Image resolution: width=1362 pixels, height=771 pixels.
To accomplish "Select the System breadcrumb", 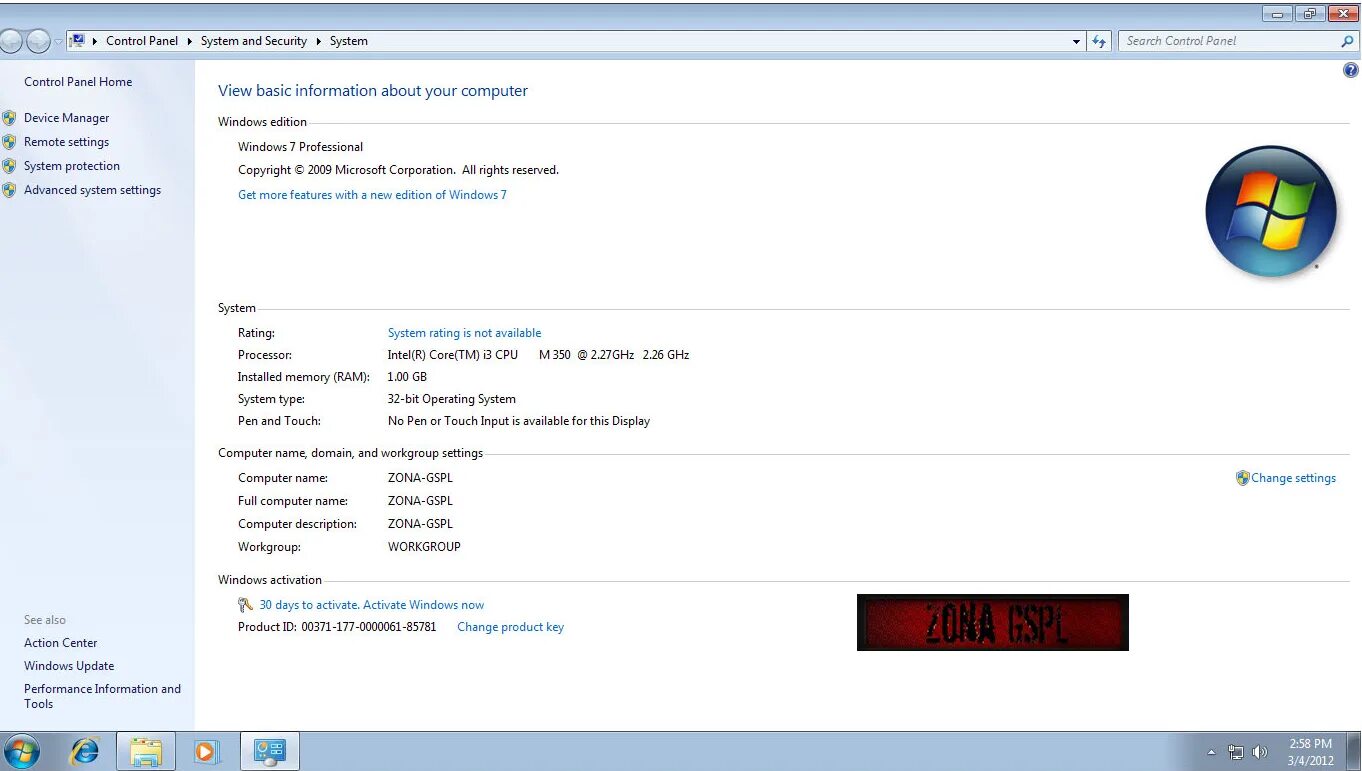I will click(349, 41).
